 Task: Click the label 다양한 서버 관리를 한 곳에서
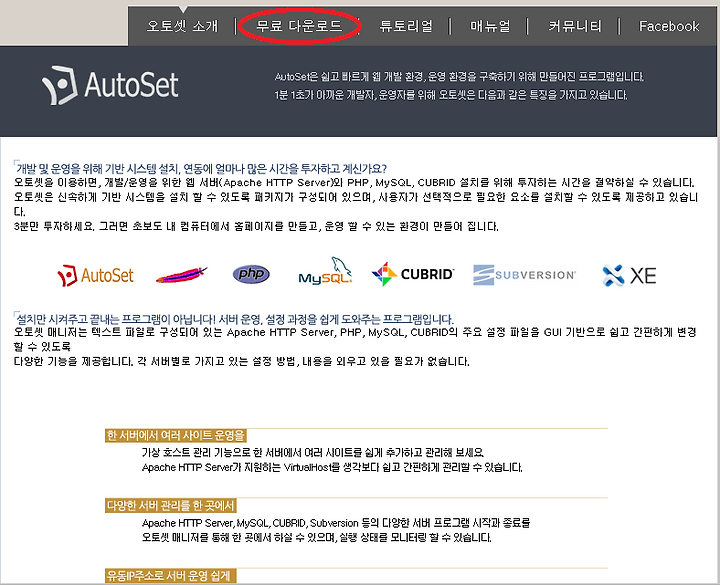pyautogui.click(x=170, y=506)
